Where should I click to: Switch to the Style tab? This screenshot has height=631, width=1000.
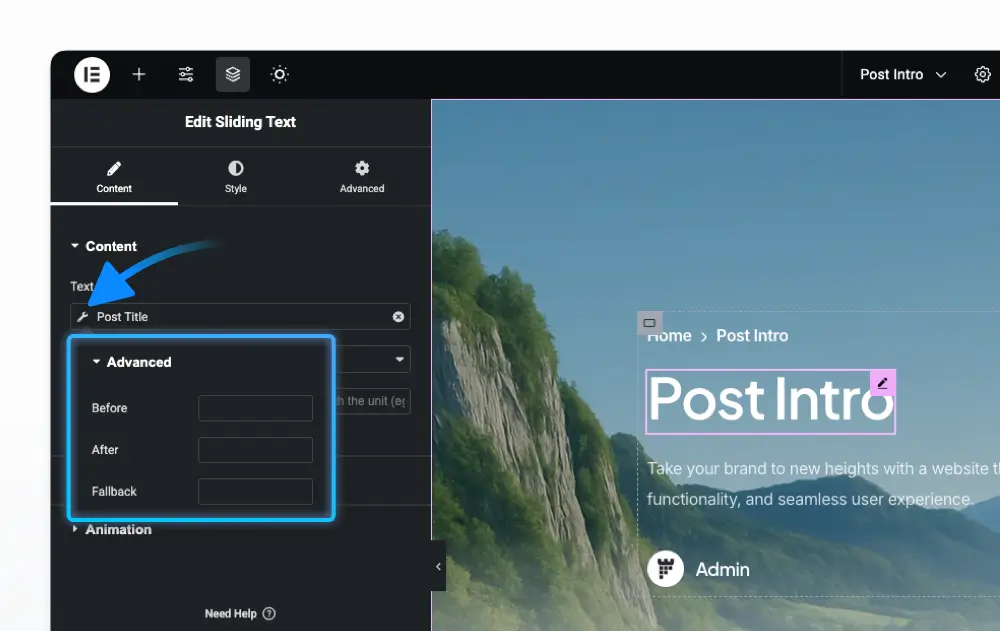pyautogui.click(x=235, y=177)
